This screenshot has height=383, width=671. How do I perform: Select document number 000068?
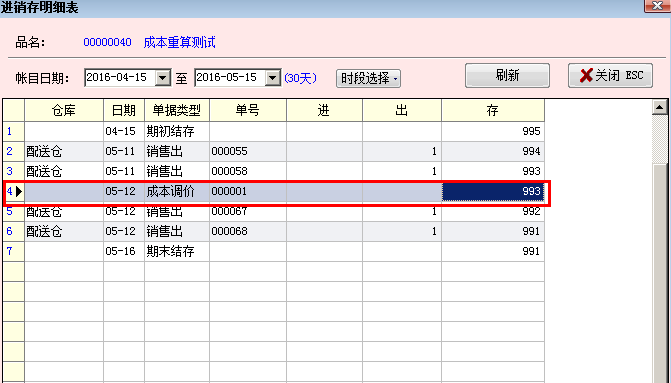[x=248, y=232]
